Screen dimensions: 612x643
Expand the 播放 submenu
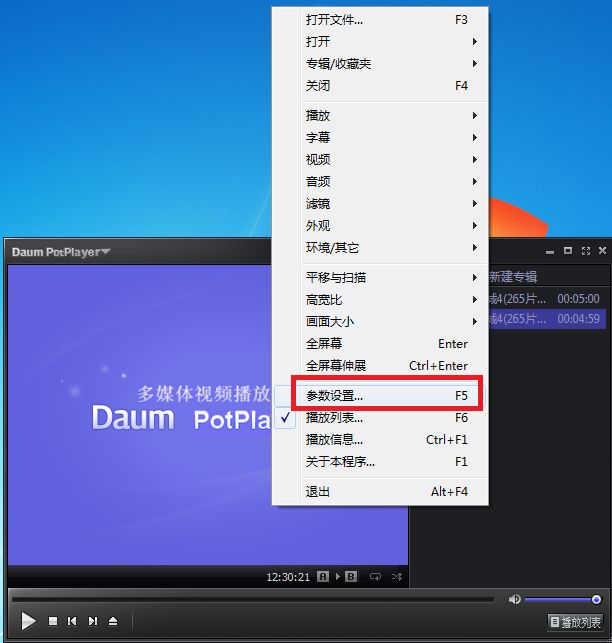(380, 116)
